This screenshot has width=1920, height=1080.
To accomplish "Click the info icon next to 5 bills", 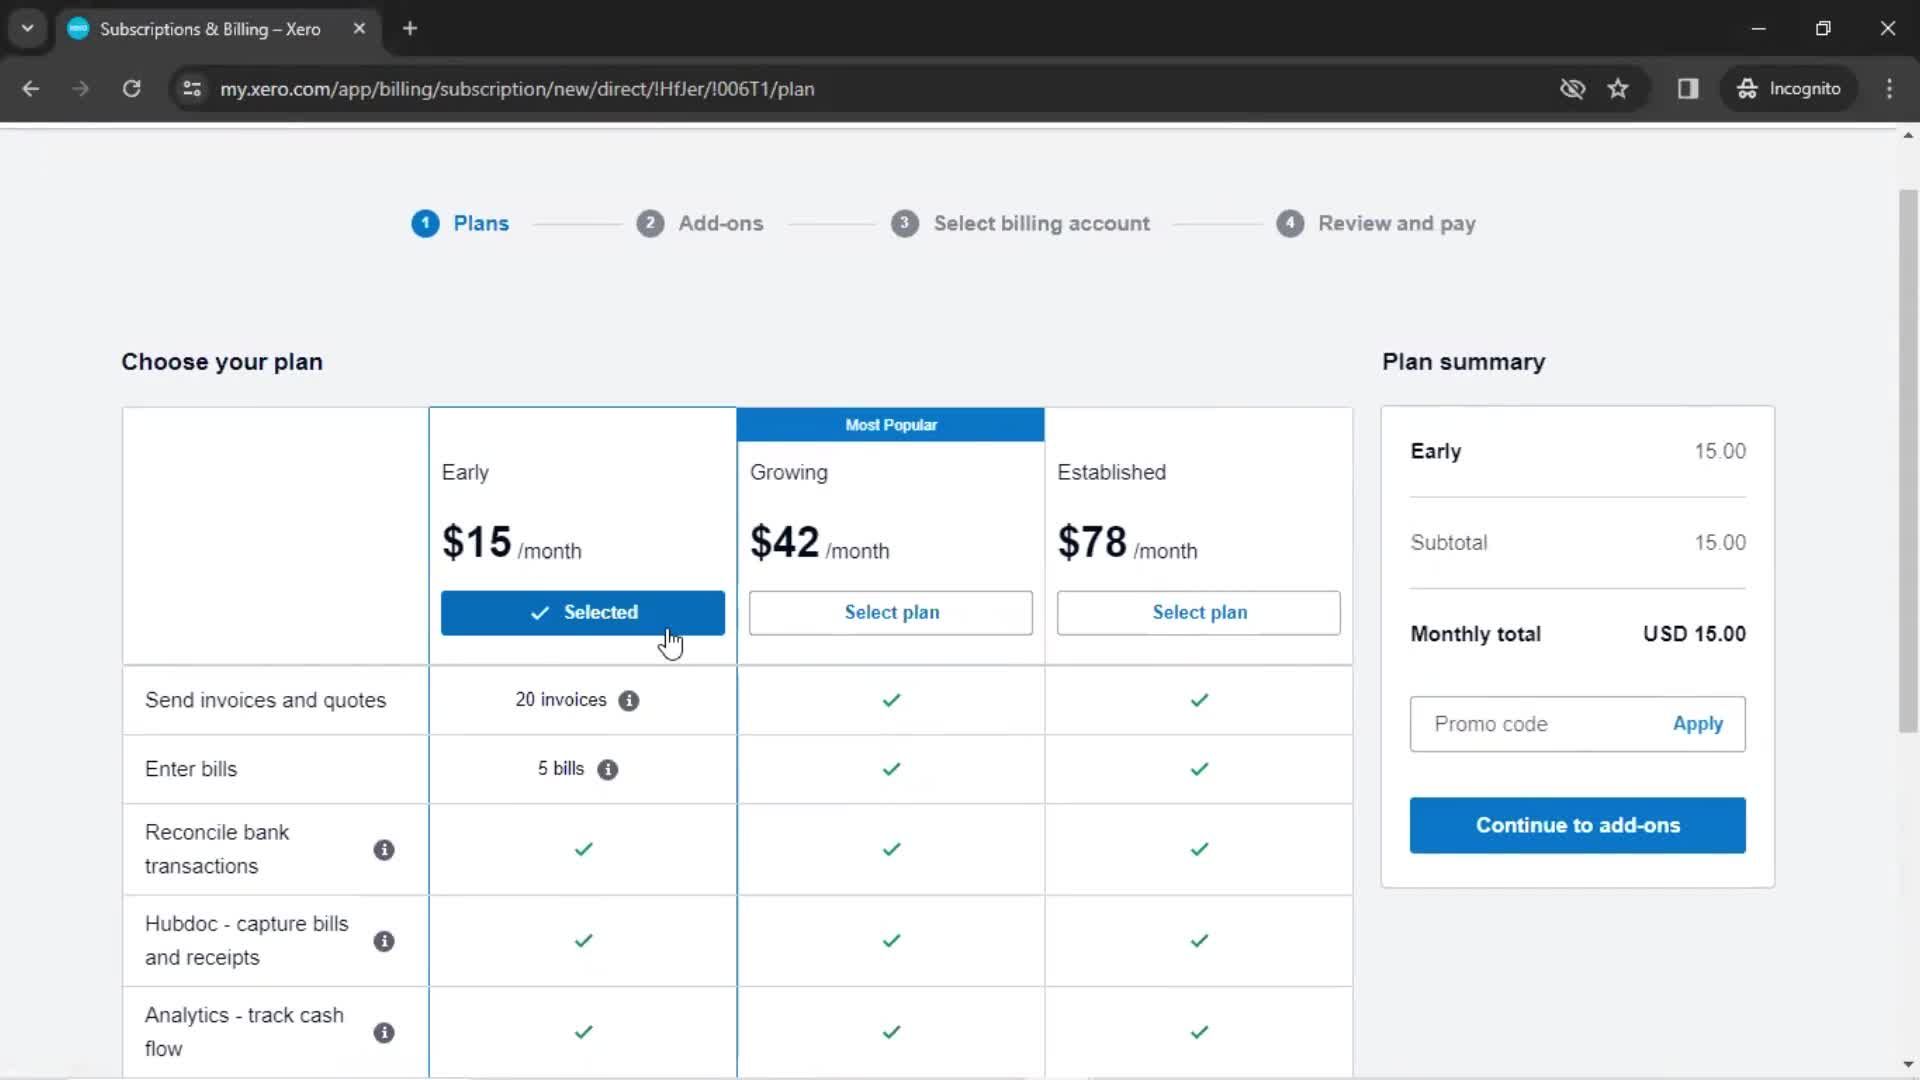I will click(x=607, y=769).
